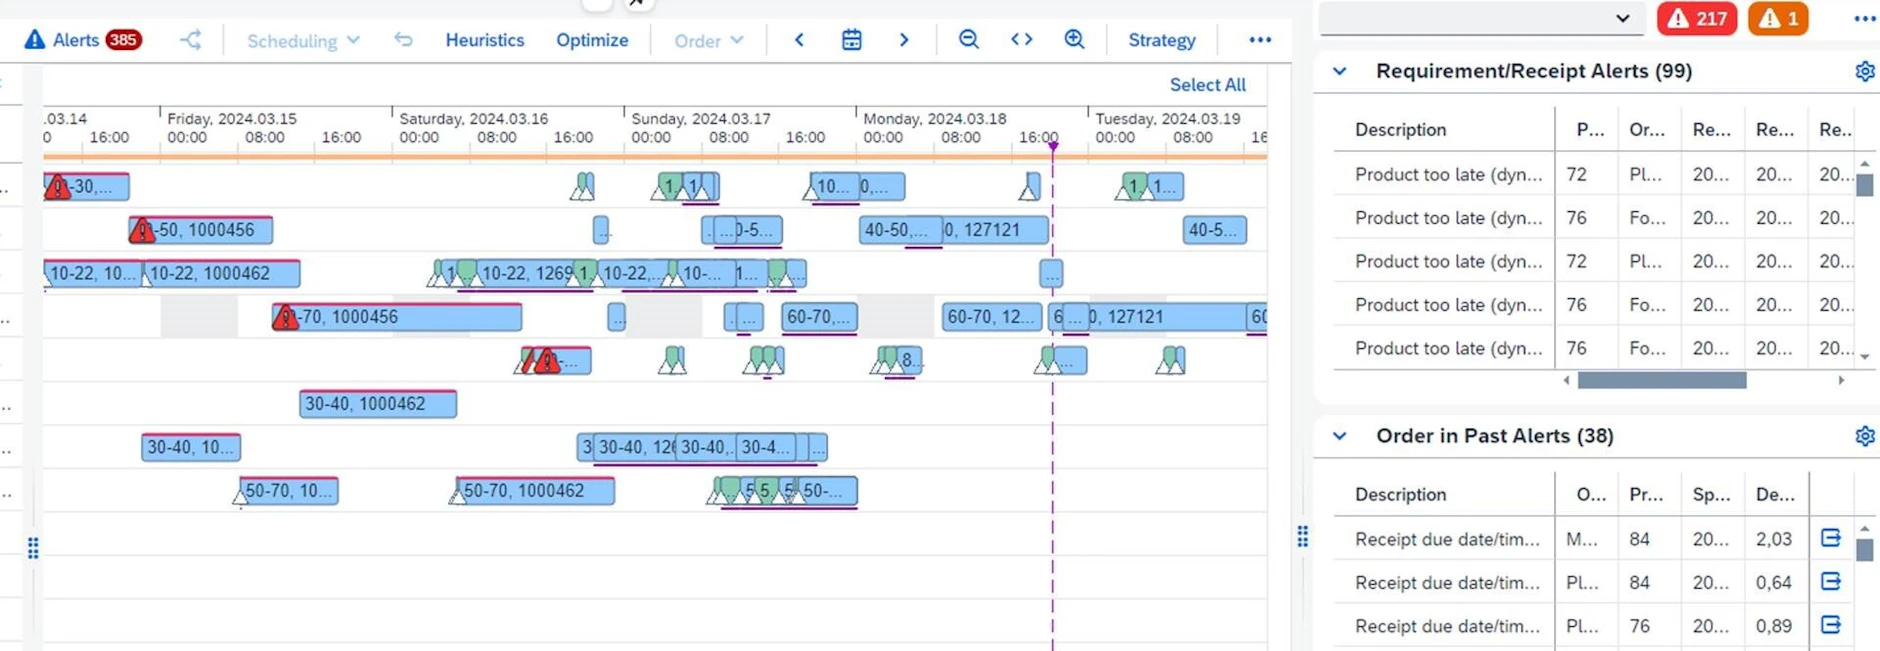Open the Heuristics menu
This screenshot has width=1880, height=651.
[x=484, y=40]
